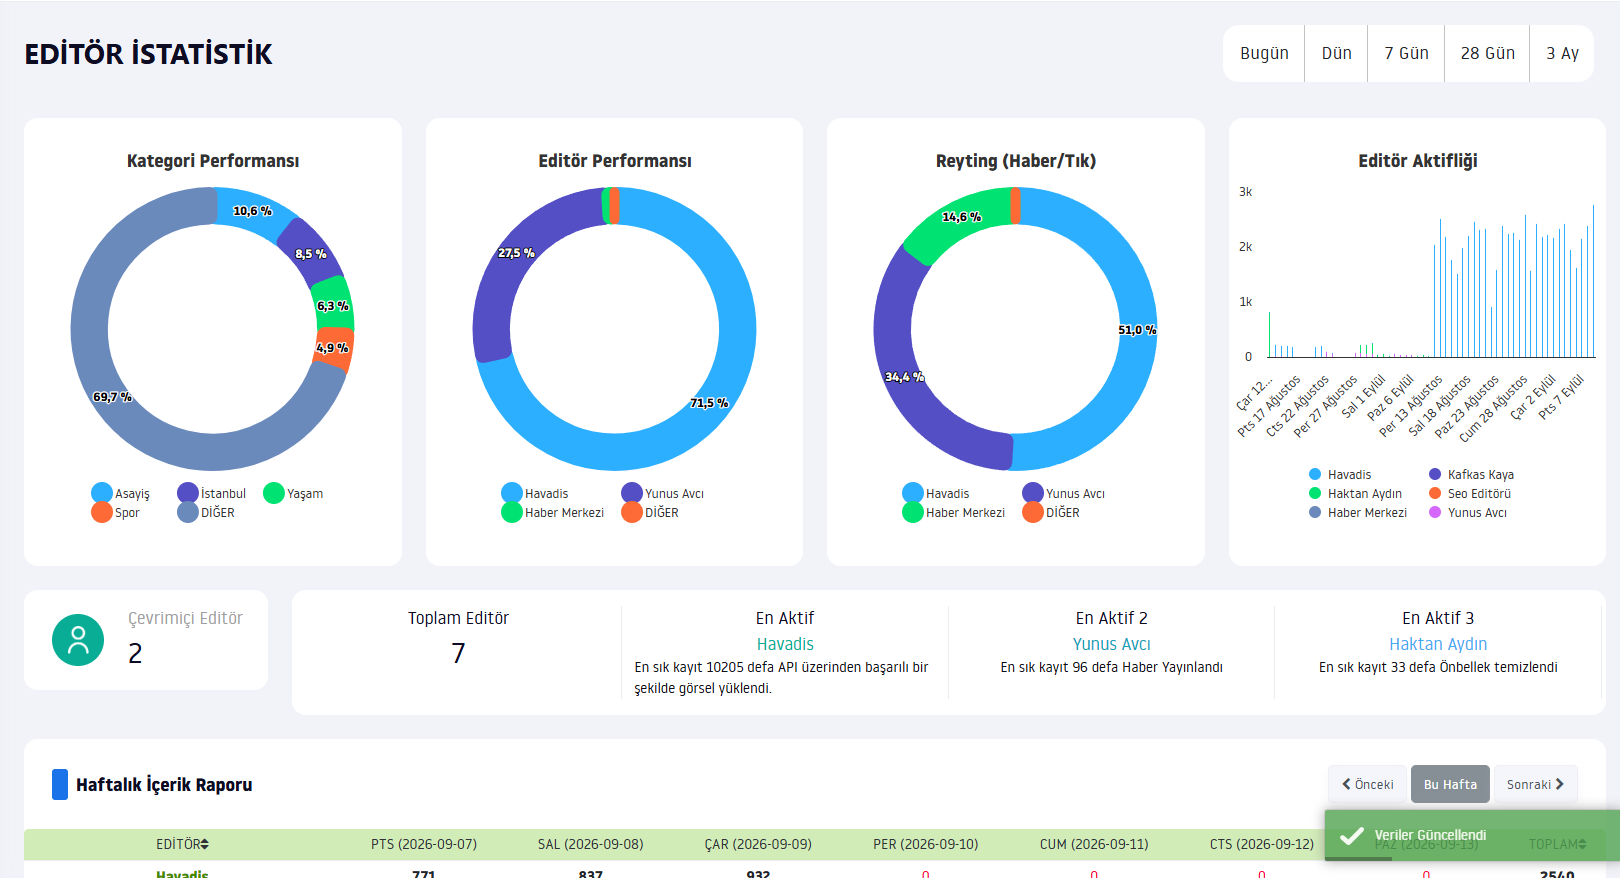Toggle Havadis legend in Reyting chart
1620x878 pixels.
(936, 493)
